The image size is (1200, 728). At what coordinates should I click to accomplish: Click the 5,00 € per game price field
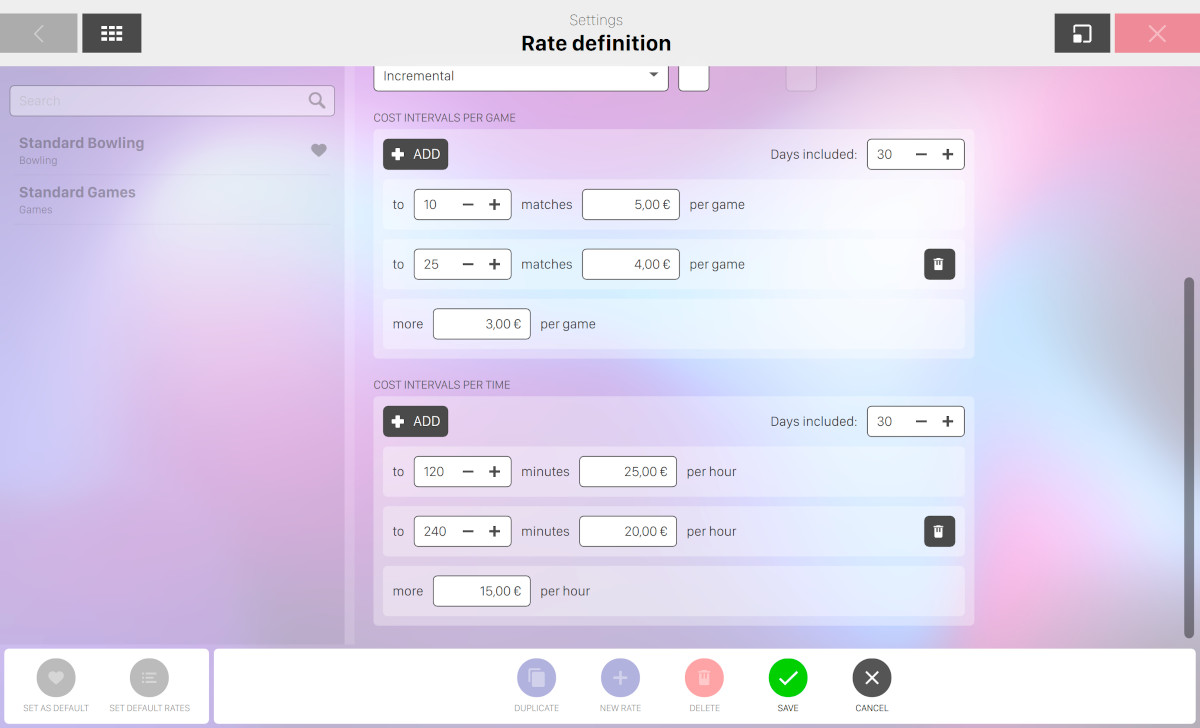click(x=630, y=204)
